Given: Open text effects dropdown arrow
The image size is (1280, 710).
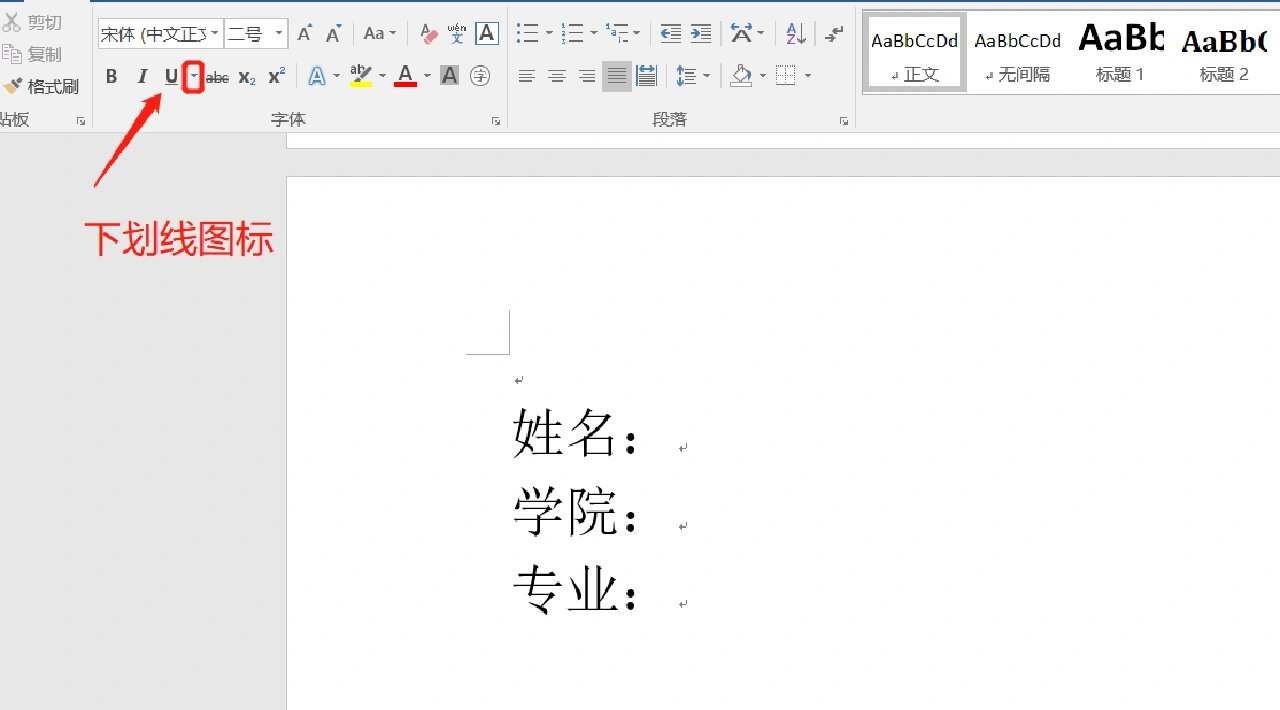Looking at the screenshot, I should click(x=337, y=76).
